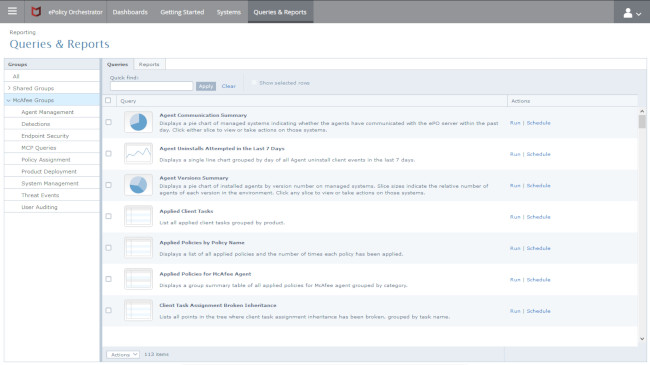Expand the Shared Groups tree node
650x365 pixels.
tap(9, 88)
